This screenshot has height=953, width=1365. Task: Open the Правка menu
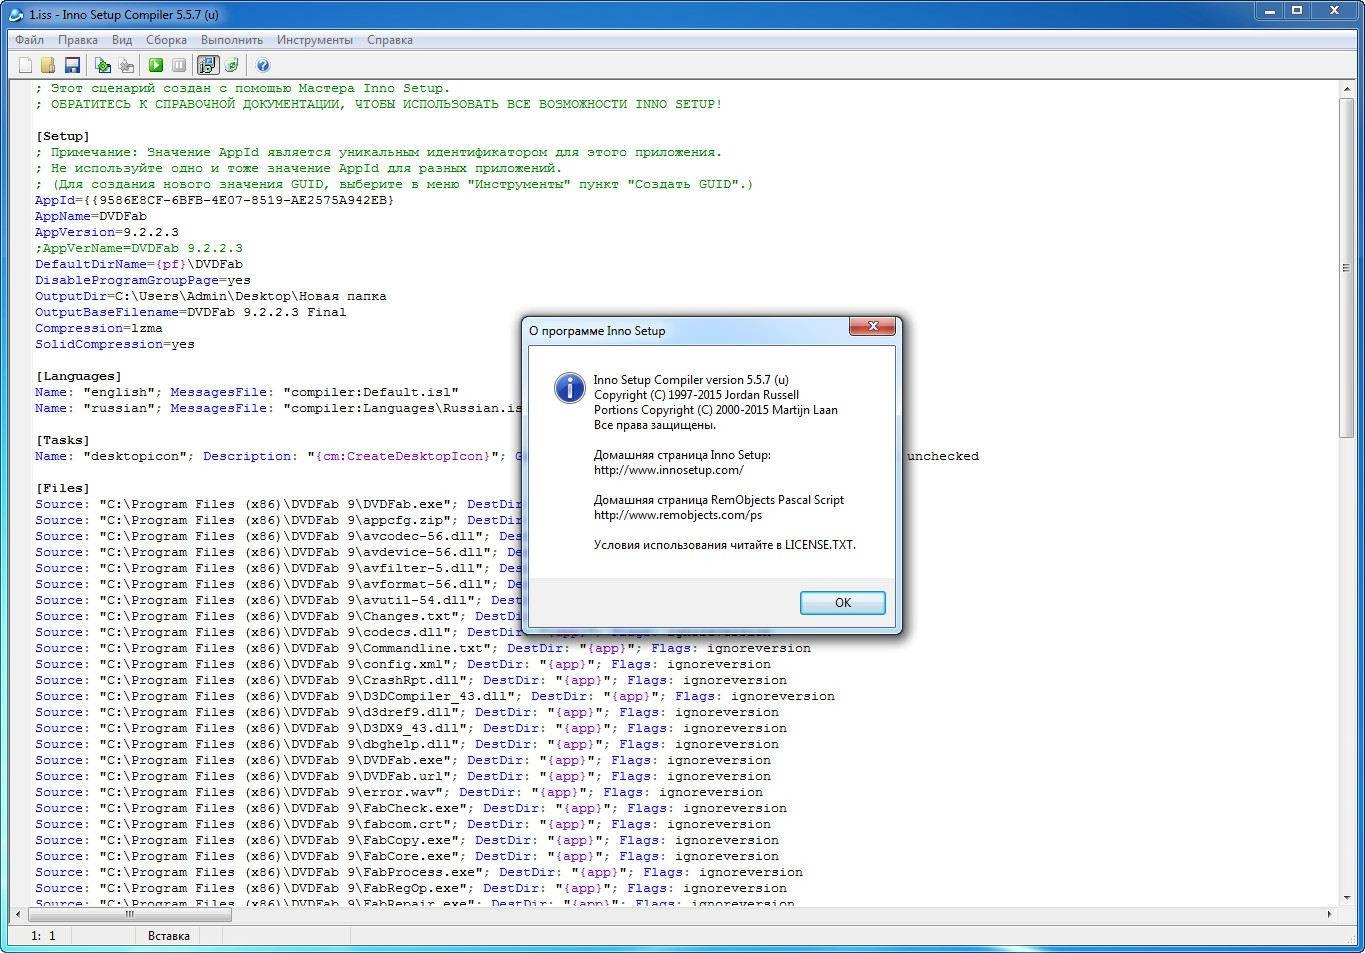tap(78, 40)
